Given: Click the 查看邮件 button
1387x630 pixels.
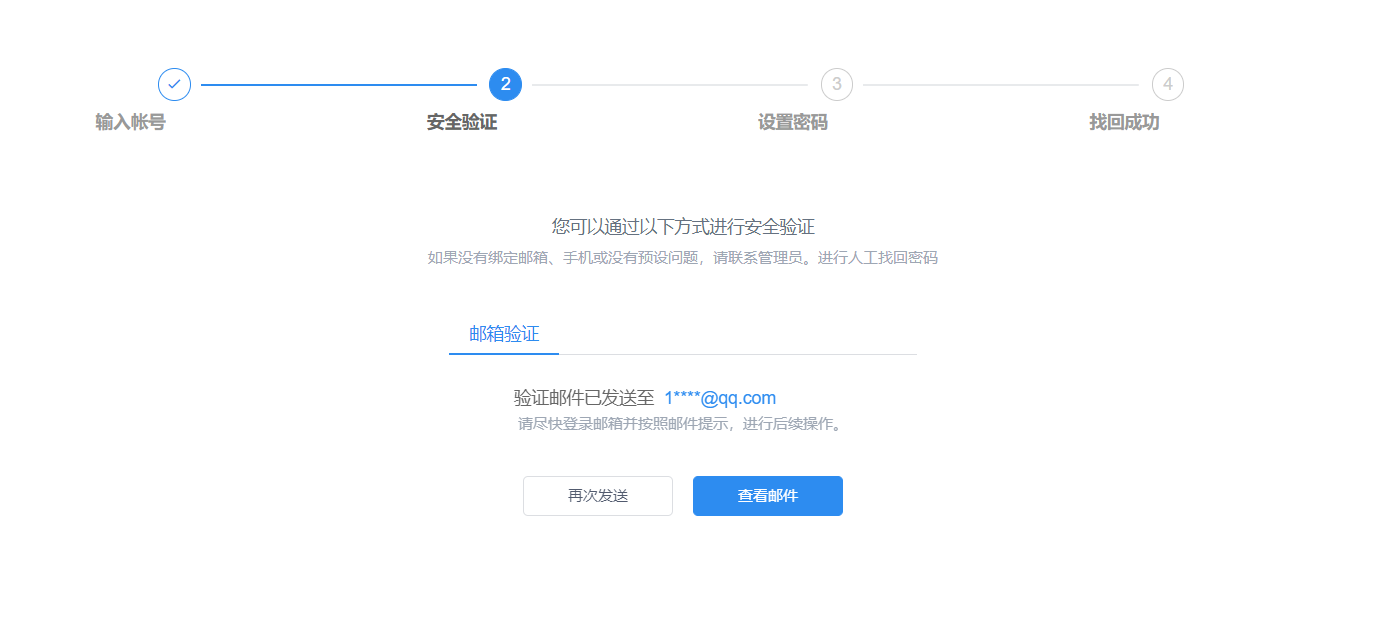Looking at the screenshot, I should point(768,496).
